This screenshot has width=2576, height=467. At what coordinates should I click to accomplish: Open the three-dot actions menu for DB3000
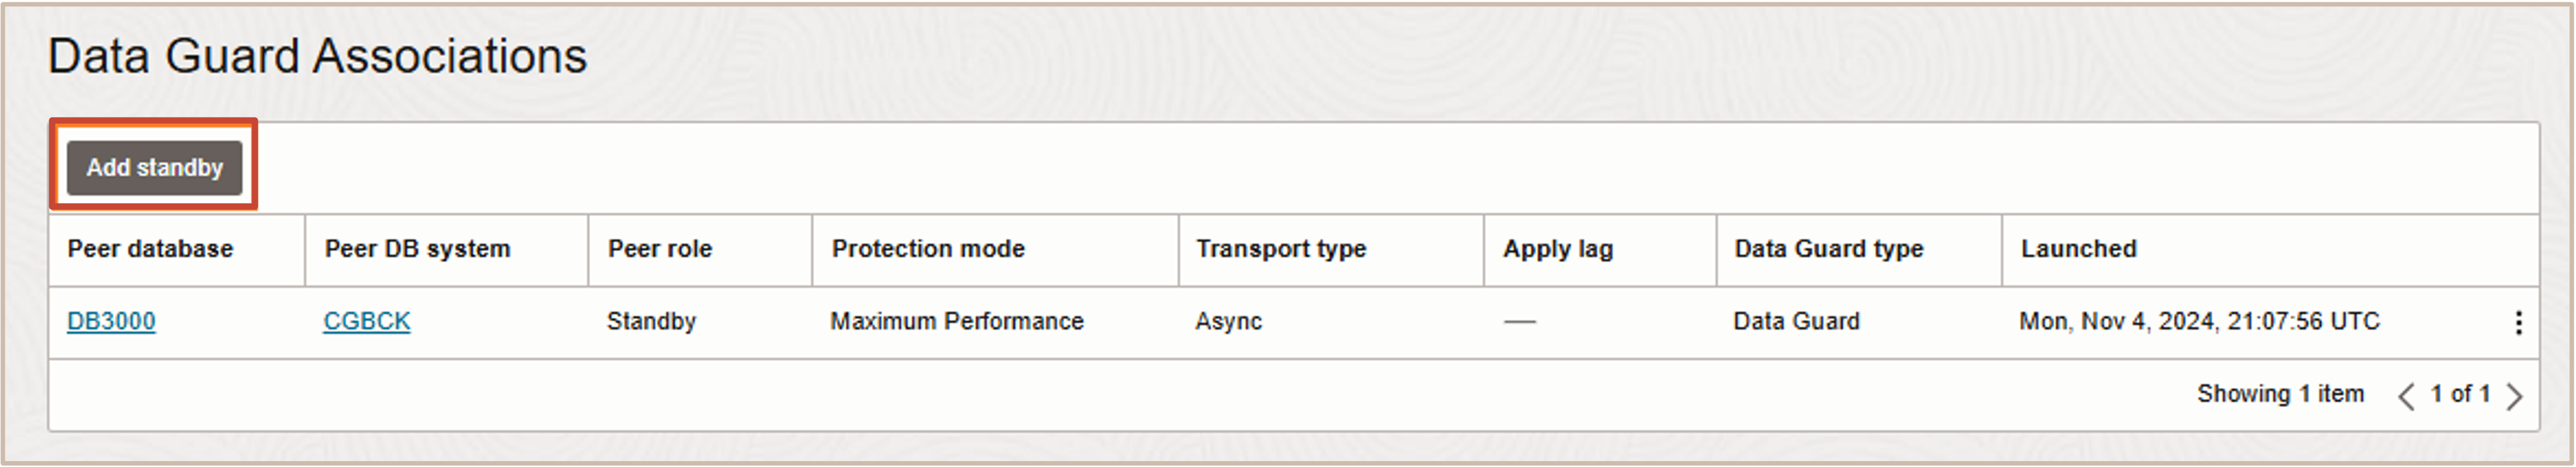[x=2518, y=322]
